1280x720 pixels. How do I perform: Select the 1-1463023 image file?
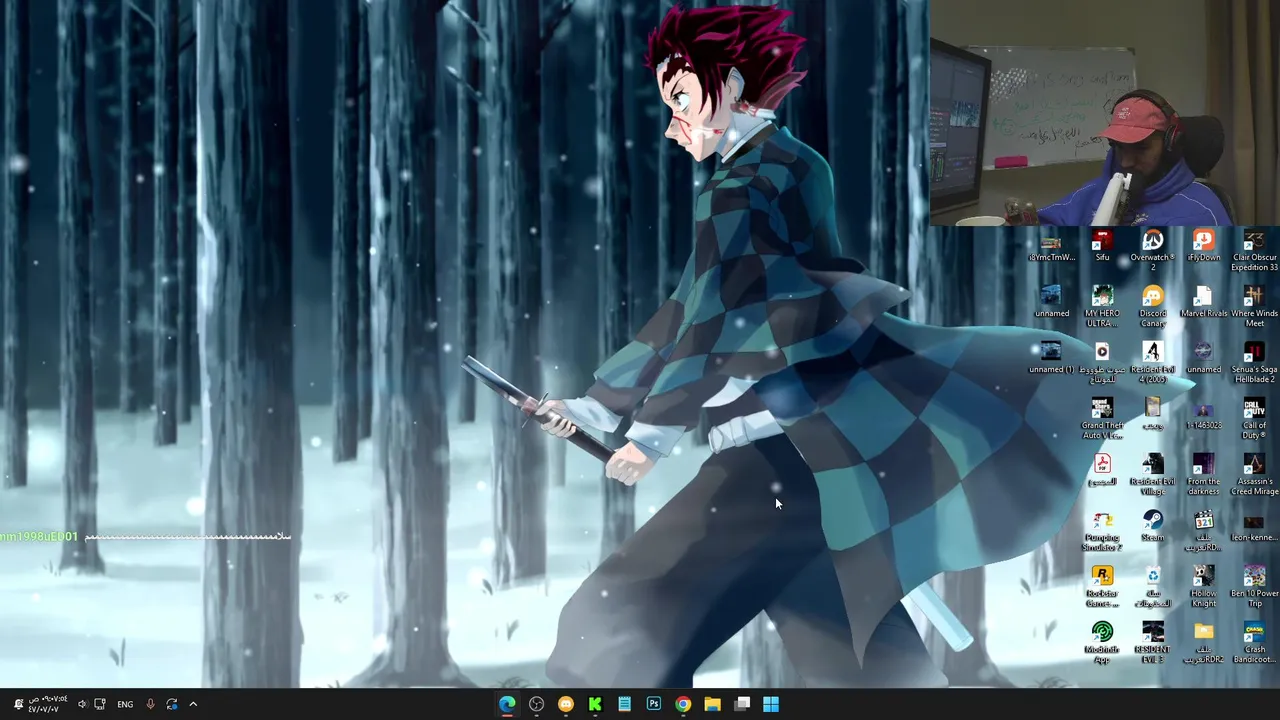coord(1203,415)
